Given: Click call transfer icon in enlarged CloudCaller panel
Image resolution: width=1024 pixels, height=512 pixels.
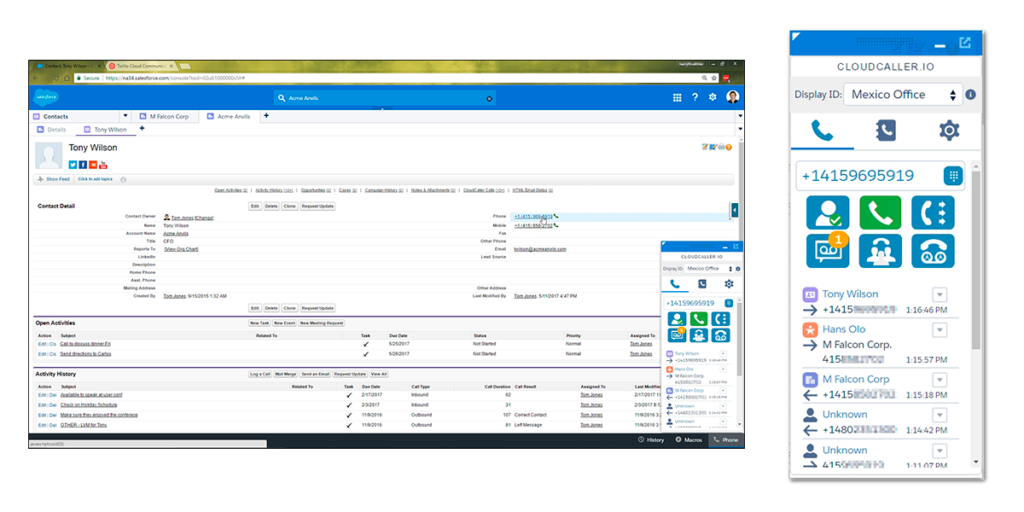Looking at the screenshot, I should click(933, 212).
